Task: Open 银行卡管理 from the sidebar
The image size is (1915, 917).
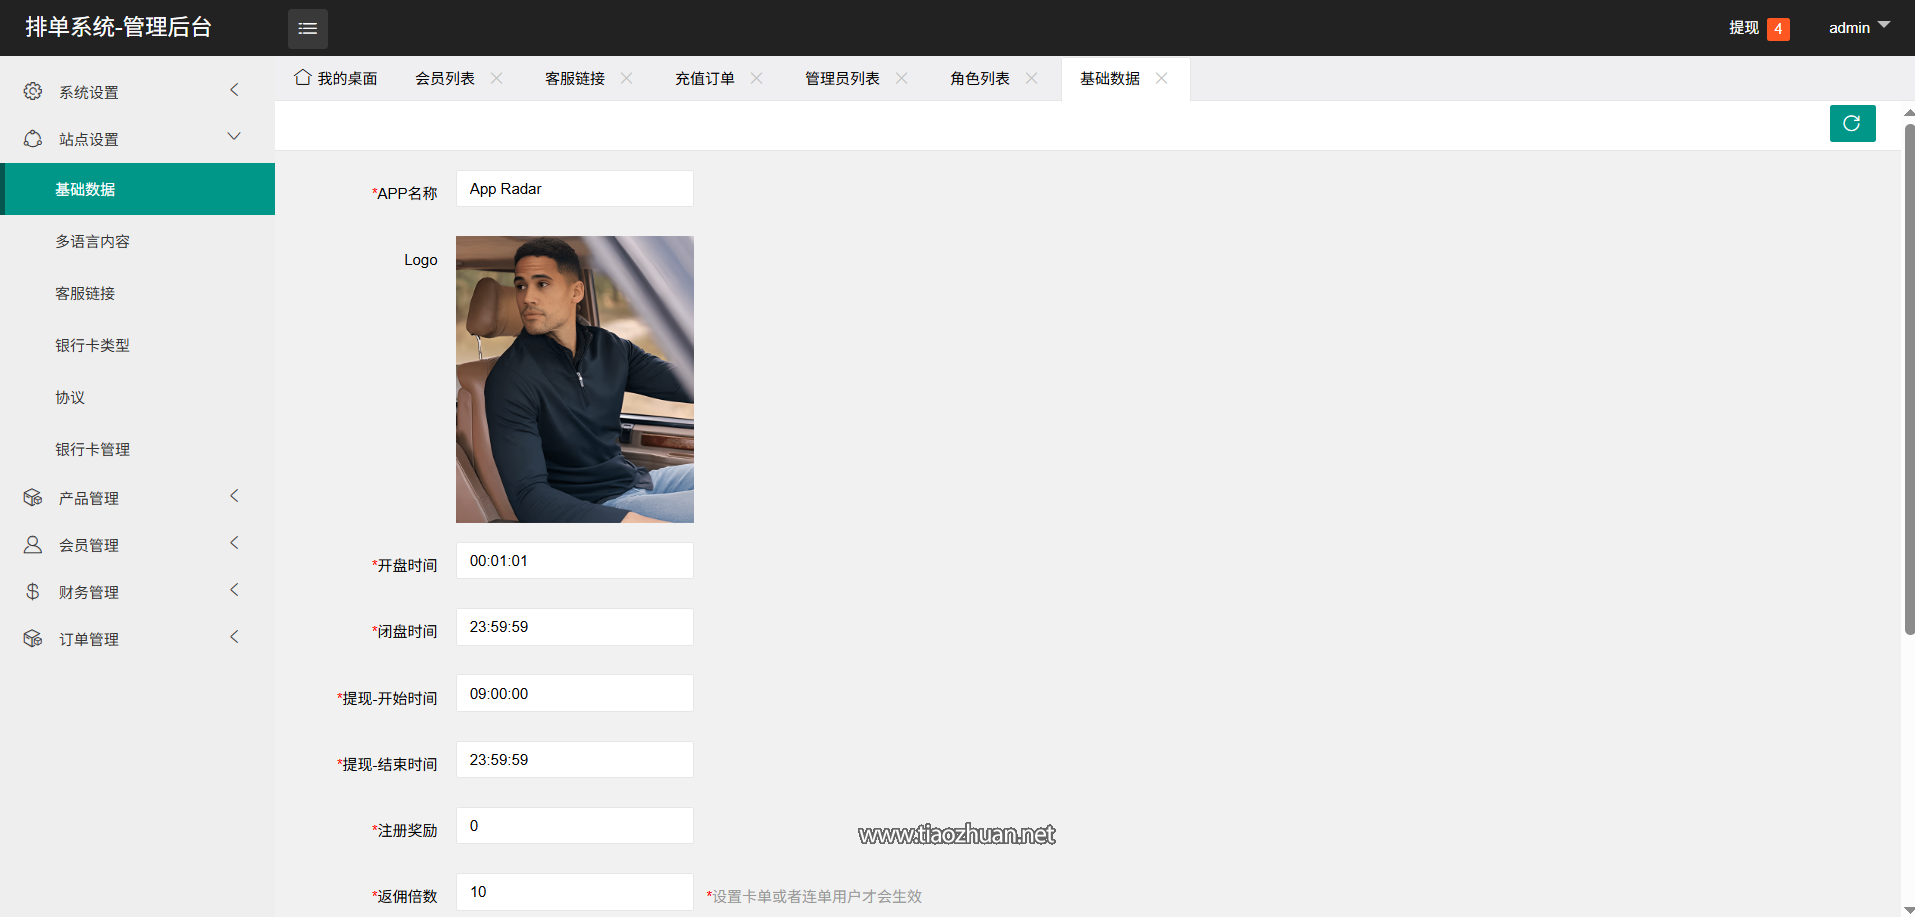Action: 92,448
